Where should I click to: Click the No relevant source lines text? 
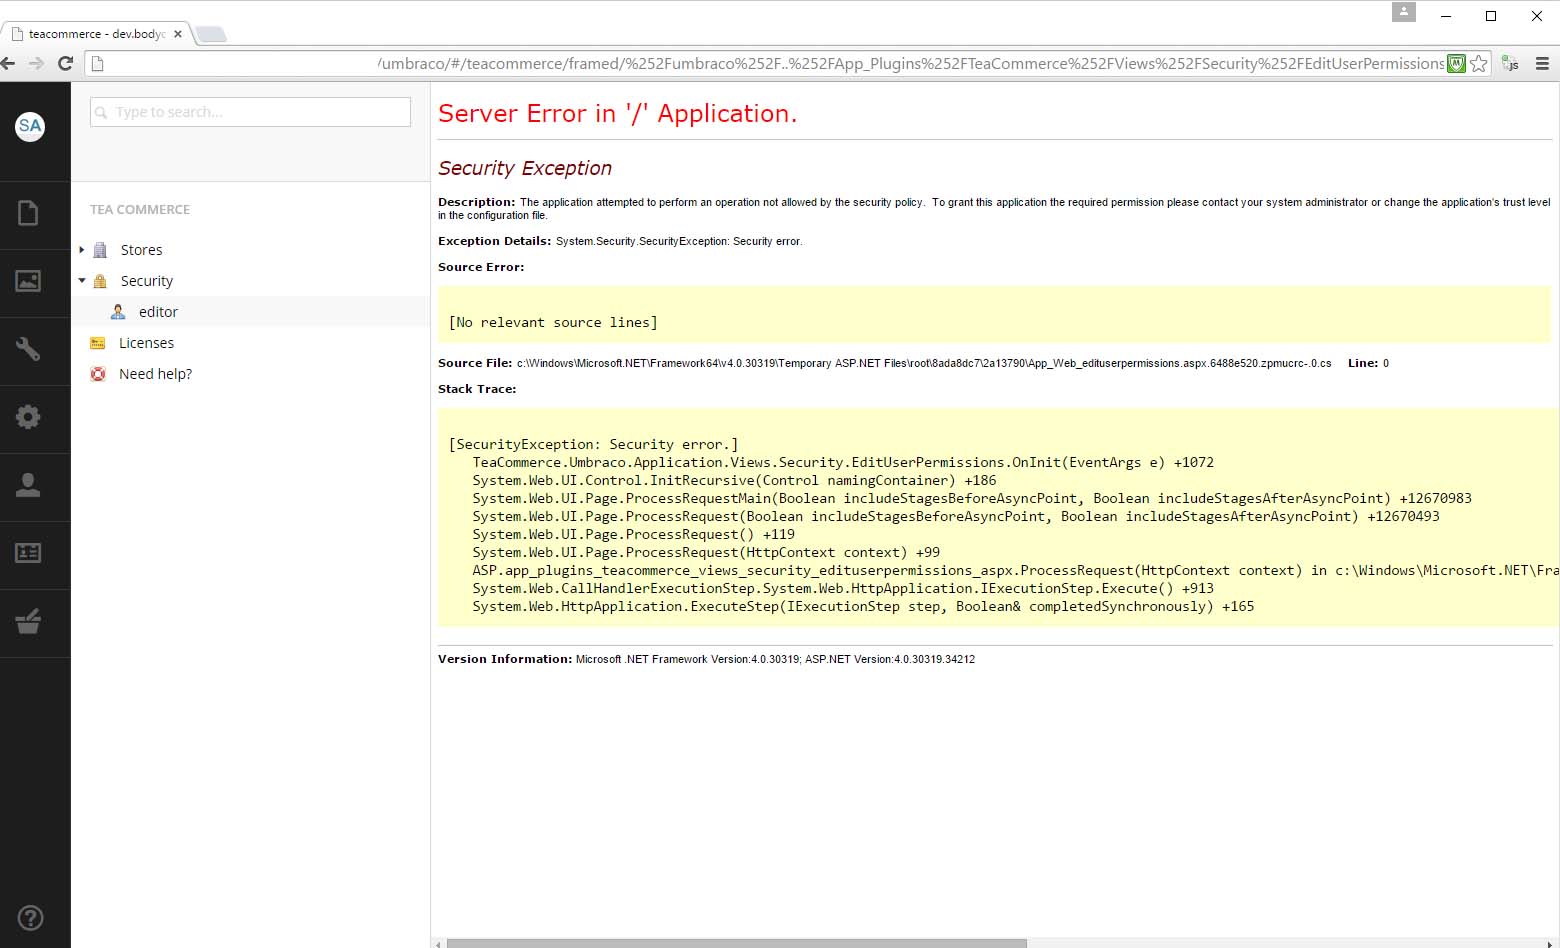click(x=553, y=322)
